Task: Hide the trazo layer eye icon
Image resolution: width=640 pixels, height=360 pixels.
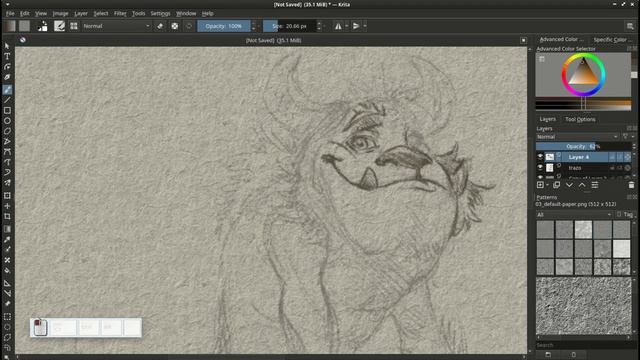Action: [x=540, y=167]
